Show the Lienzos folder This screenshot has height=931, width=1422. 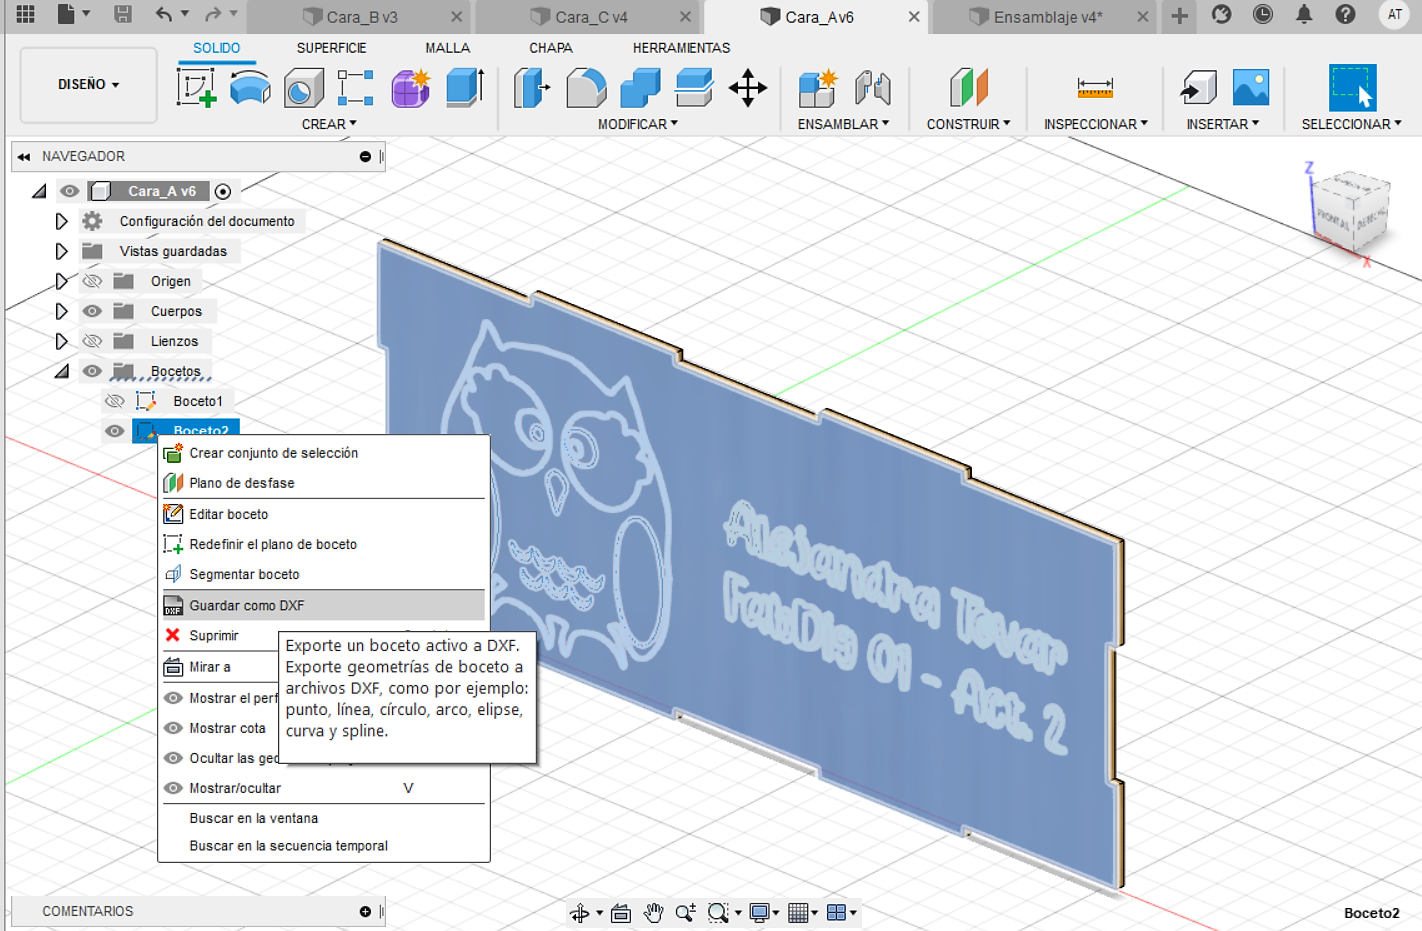tap(92, 341)
